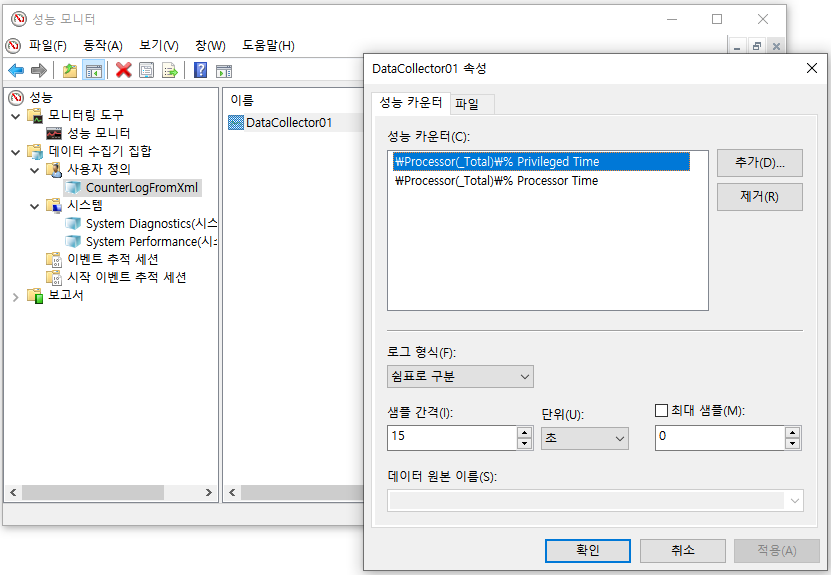
Task: Click the 취소 button
Action: [x=683, y=550]
